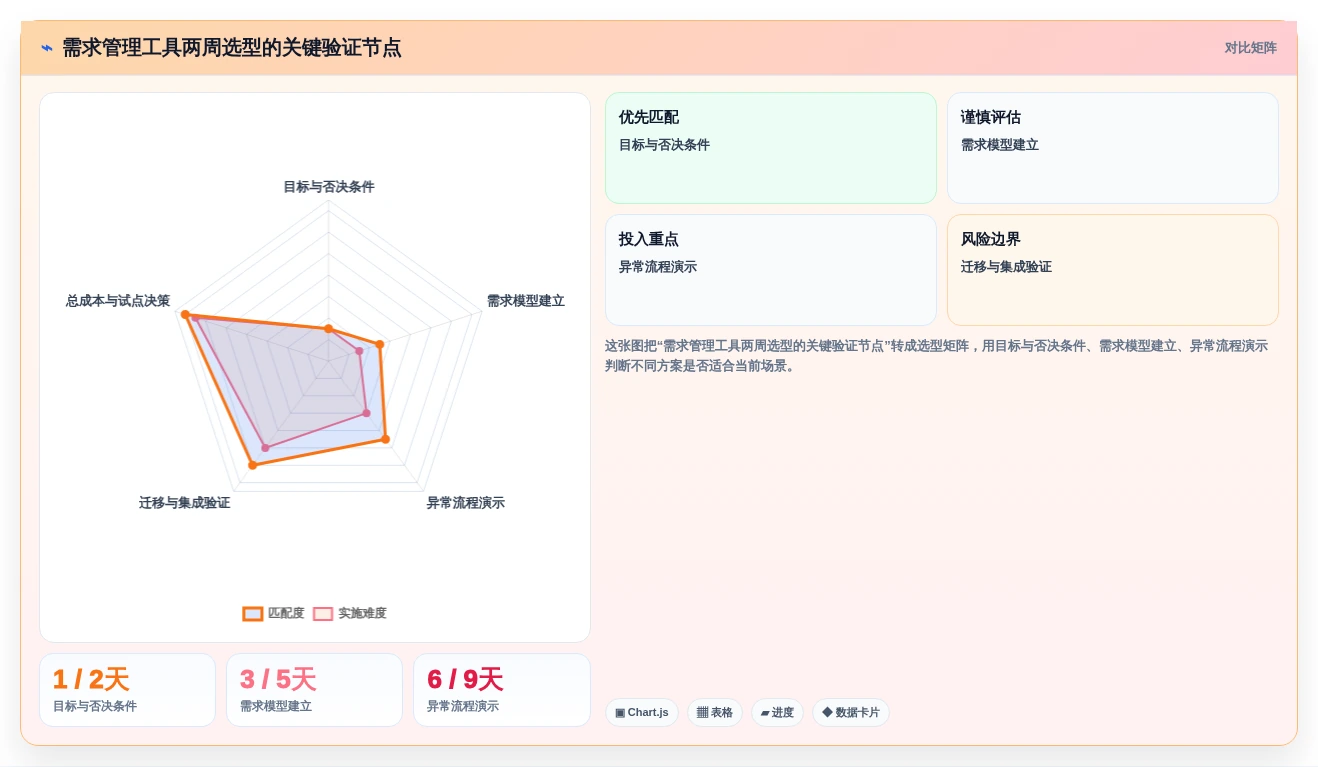Viewport: 1318px width, 767px height.
Task: Toggle the 匹配度 legend swatch
Action: (253, 614)
